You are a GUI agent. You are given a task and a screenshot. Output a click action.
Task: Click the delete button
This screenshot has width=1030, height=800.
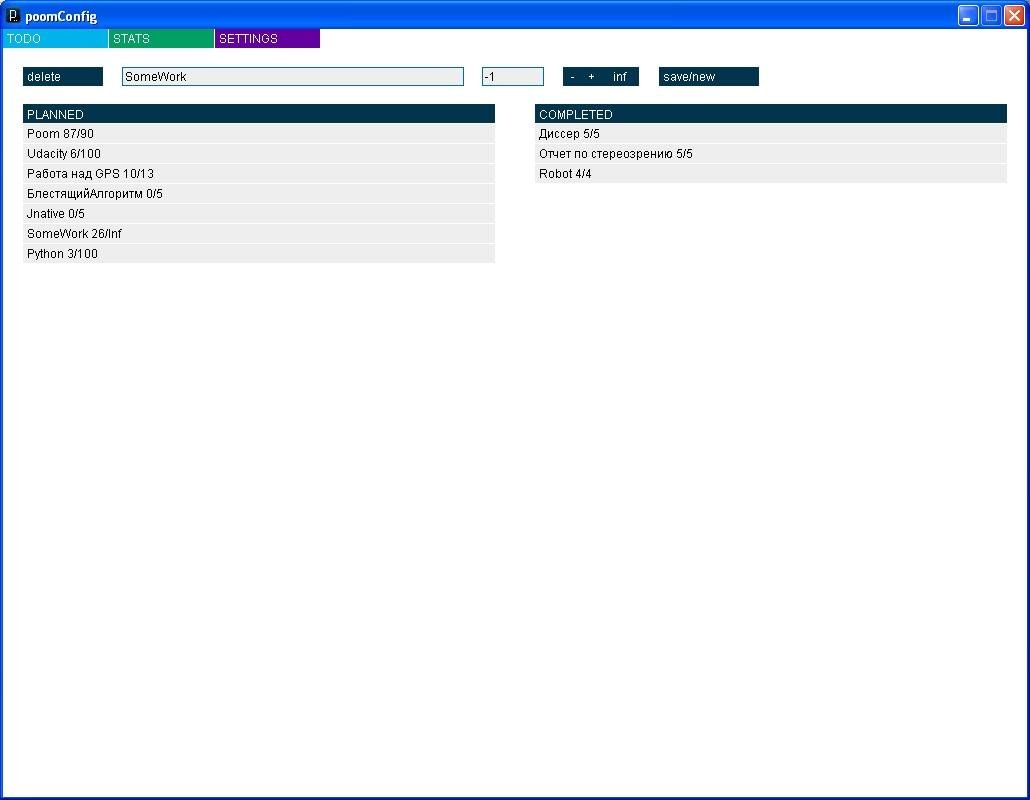[x=63, y=77]
